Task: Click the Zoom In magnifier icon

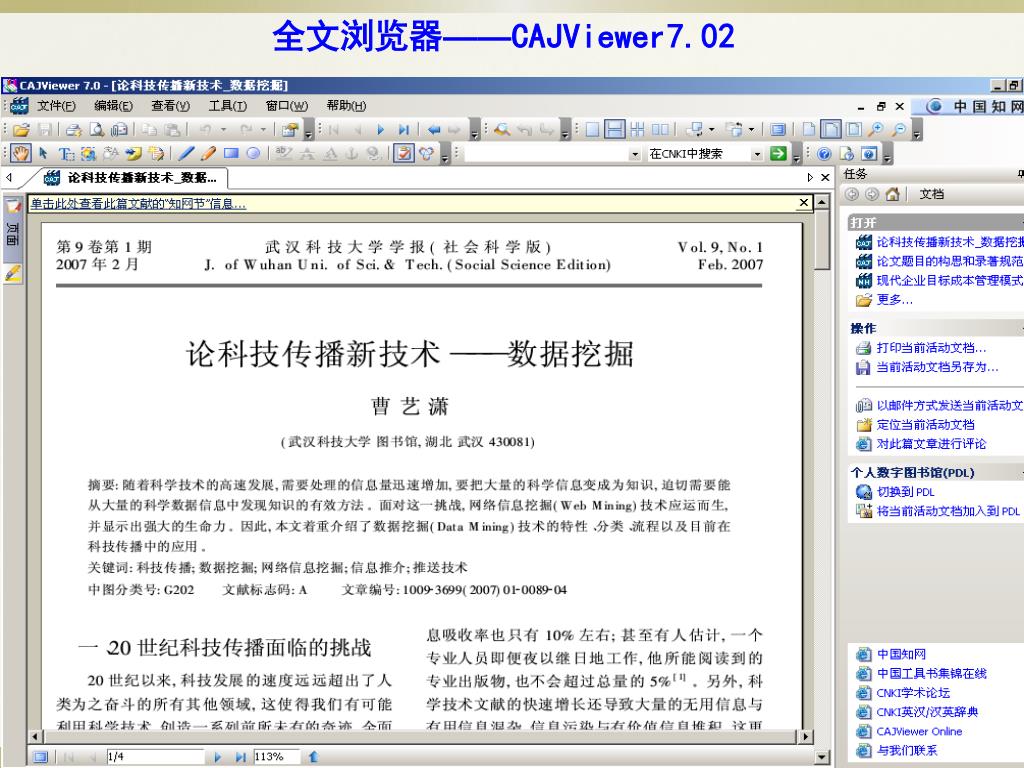Action: tap(875, 129)
